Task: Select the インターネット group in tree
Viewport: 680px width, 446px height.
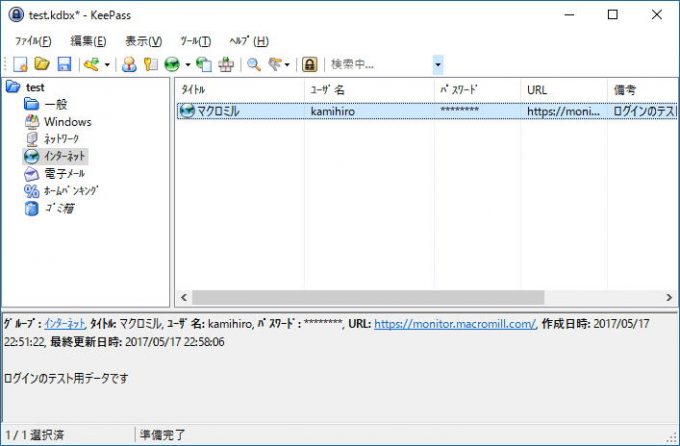Action: coord(65,156)
